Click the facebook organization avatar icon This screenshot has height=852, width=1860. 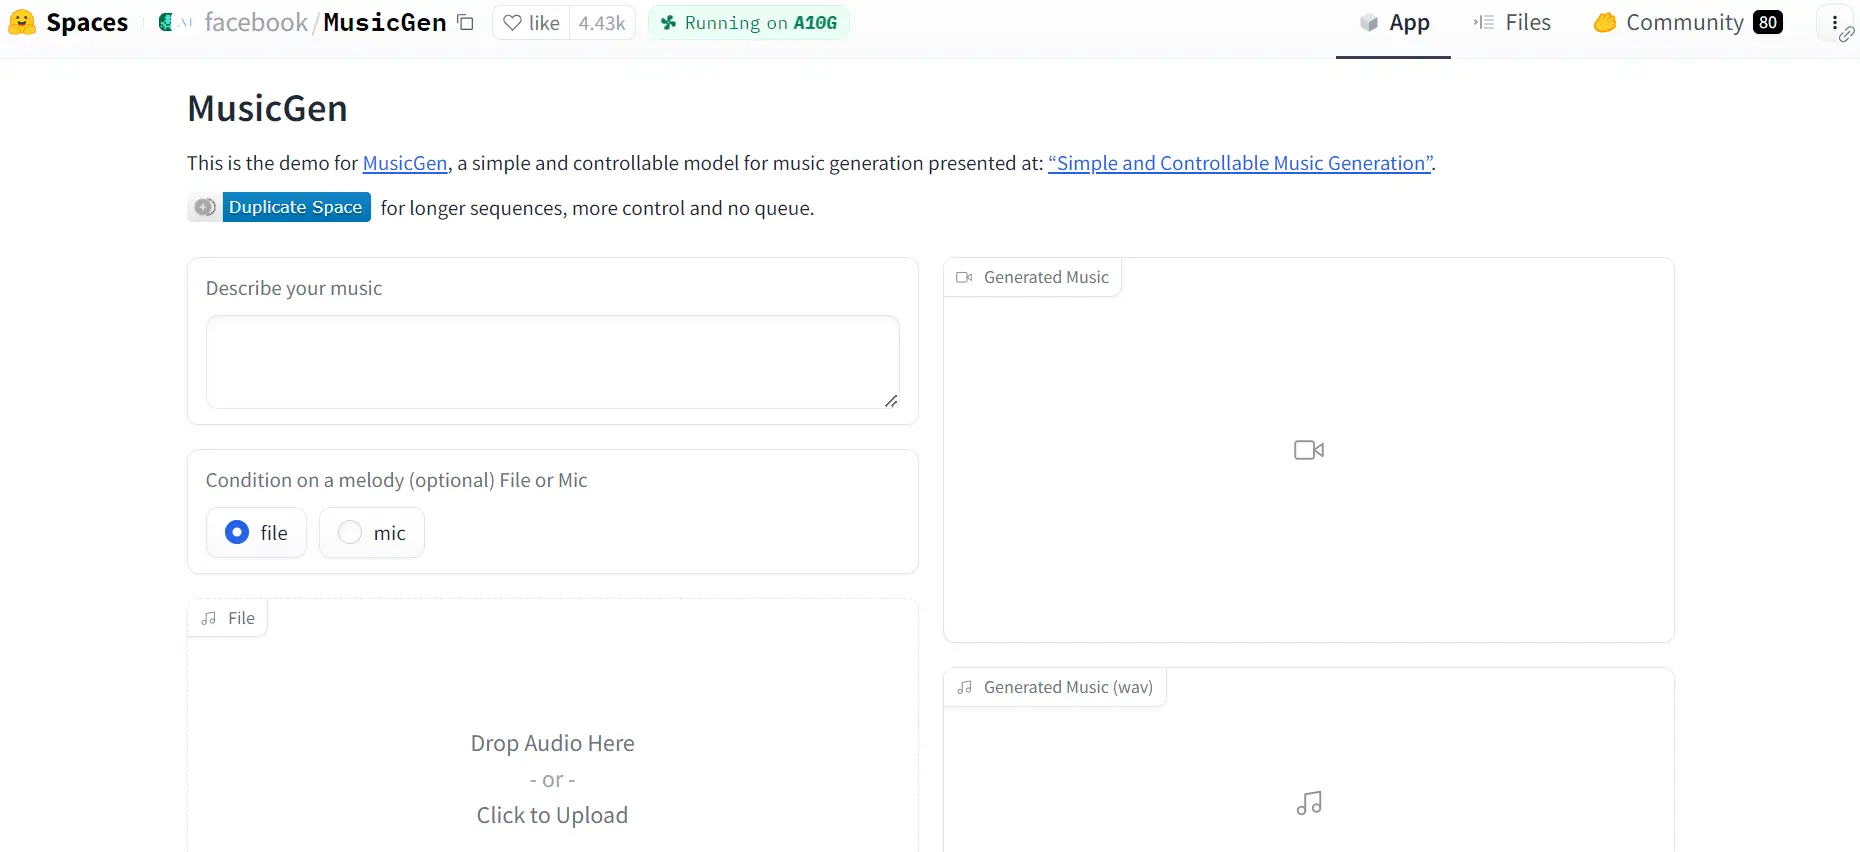coord(167,22)
